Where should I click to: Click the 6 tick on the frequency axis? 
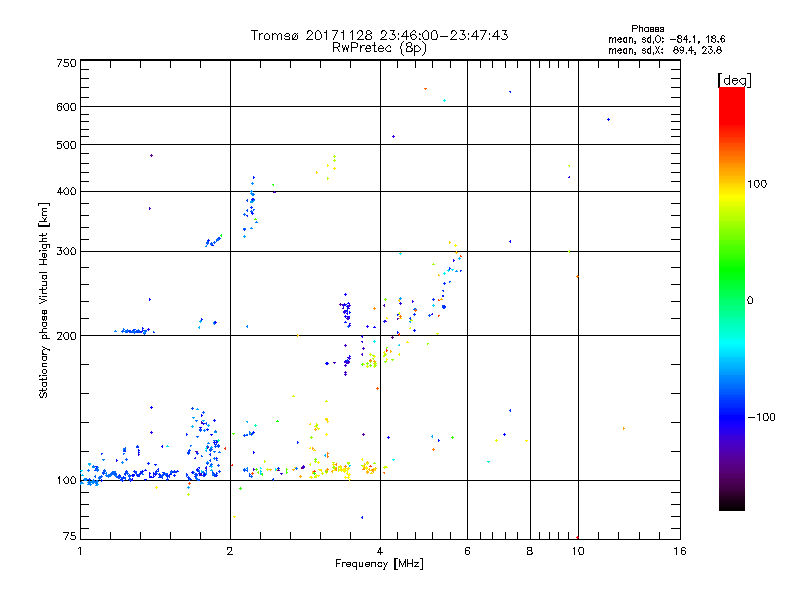coord(467,551)
